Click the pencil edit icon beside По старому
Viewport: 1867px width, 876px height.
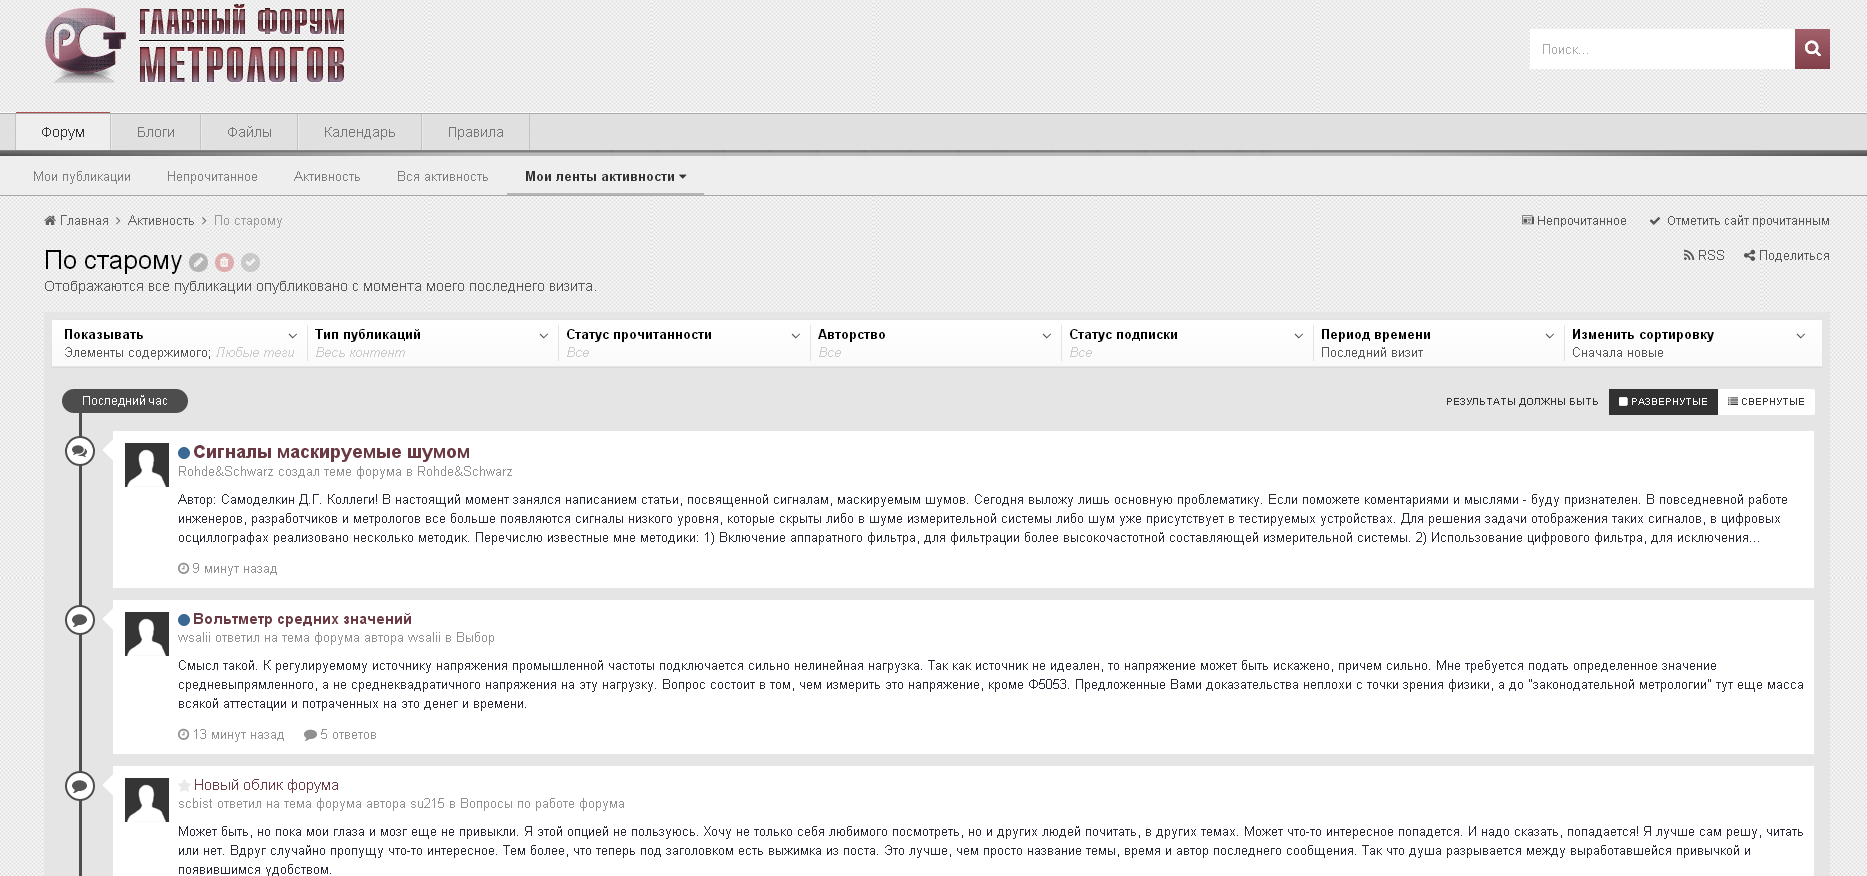tap(199, 262)
